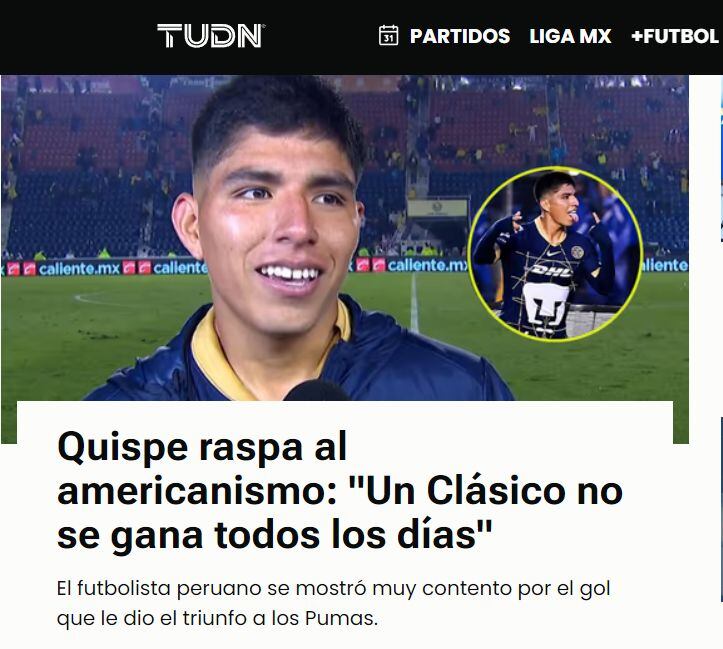Open the LIGA MX section
The width and height of the screenshot is (723, 649).
570,36
